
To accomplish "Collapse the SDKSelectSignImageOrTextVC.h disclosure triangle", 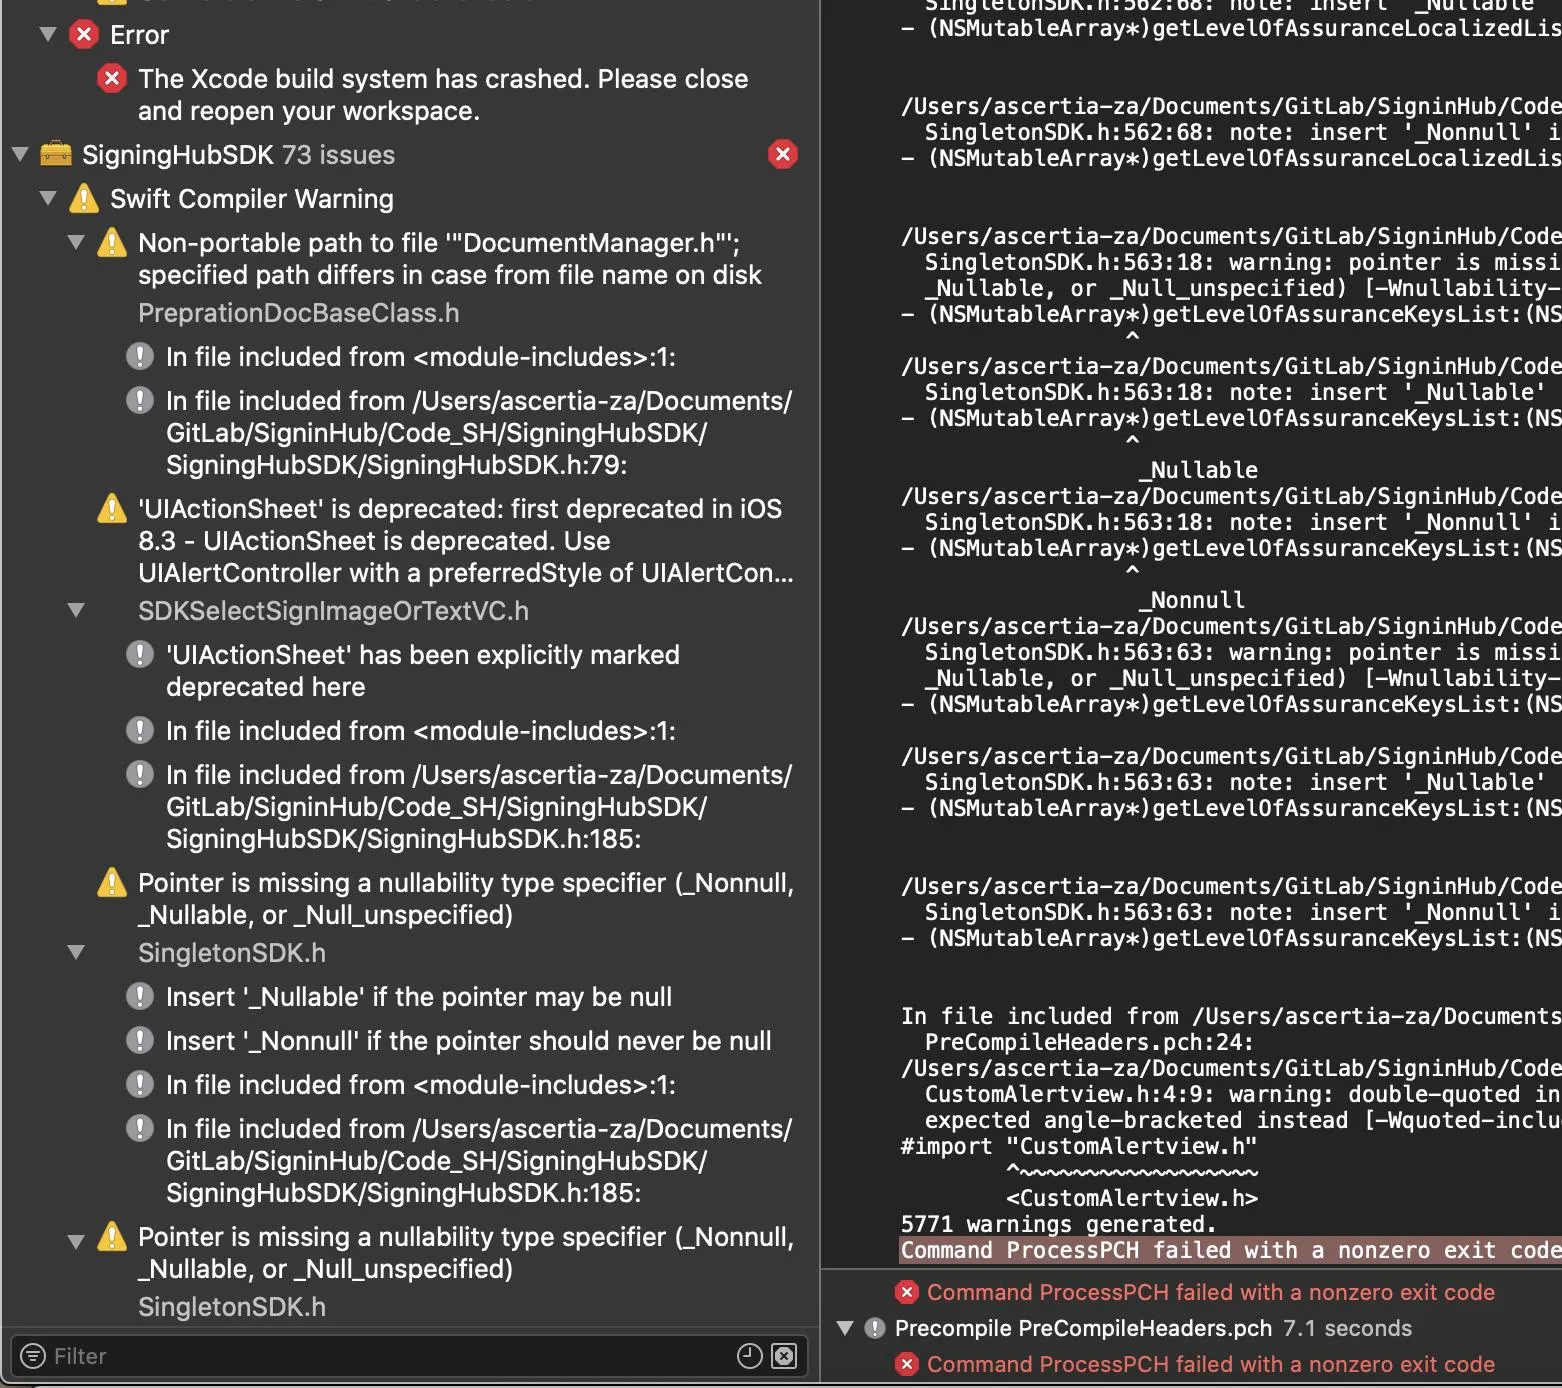I will [75, 610].
